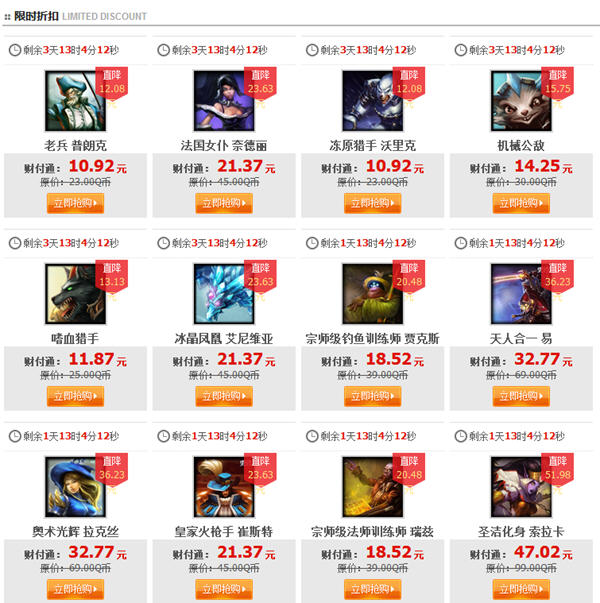Open the 嗜血猎手 wolf skin image
The height and width of the screenshot is (603, 600).
point(75,294)
